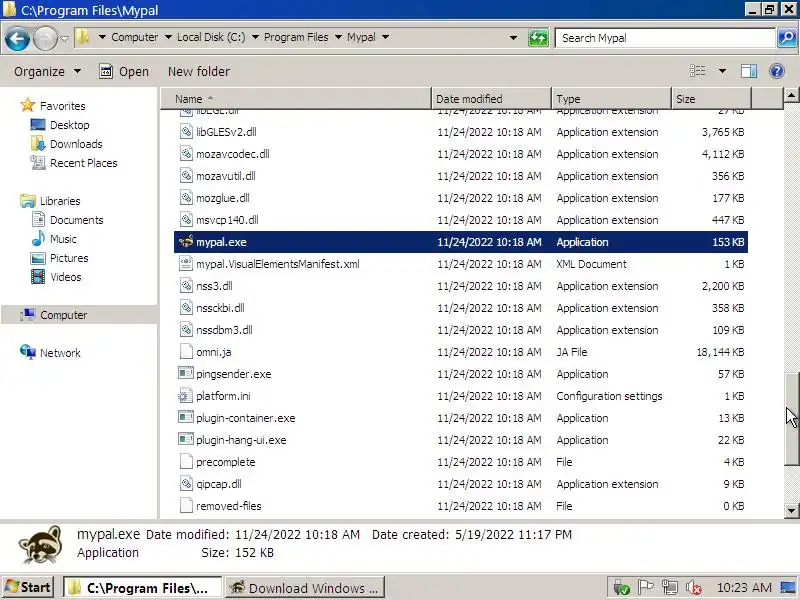The width and height of the screenshot is (800, 600).
Task: Click the platform.ini gear file icon
Action: coord(186,395)
